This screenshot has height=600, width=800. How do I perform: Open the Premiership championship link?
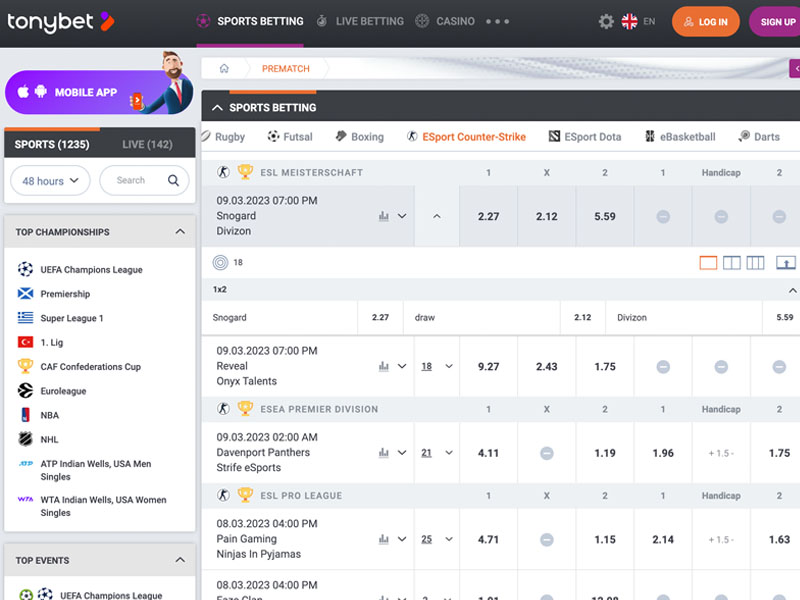click(65, 293)
